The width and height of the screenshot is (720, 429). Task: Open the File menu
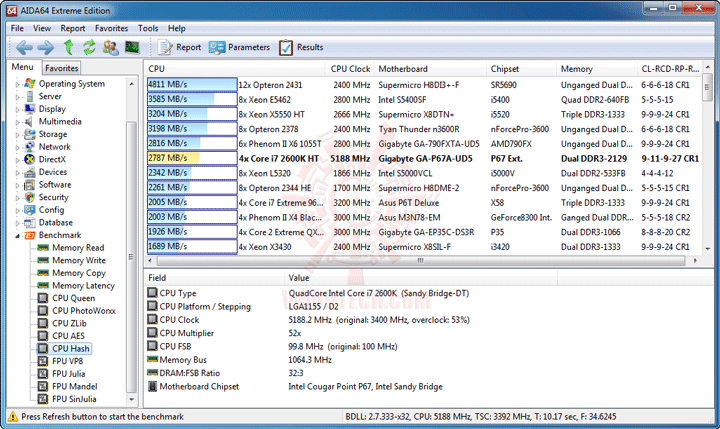[17, 28]
